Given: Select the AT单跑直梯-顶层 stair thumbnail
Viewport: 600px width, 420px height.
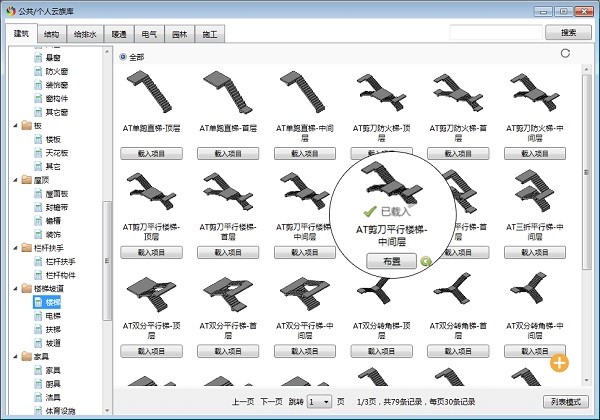Looking at the screenshot, I should [151, 96].
